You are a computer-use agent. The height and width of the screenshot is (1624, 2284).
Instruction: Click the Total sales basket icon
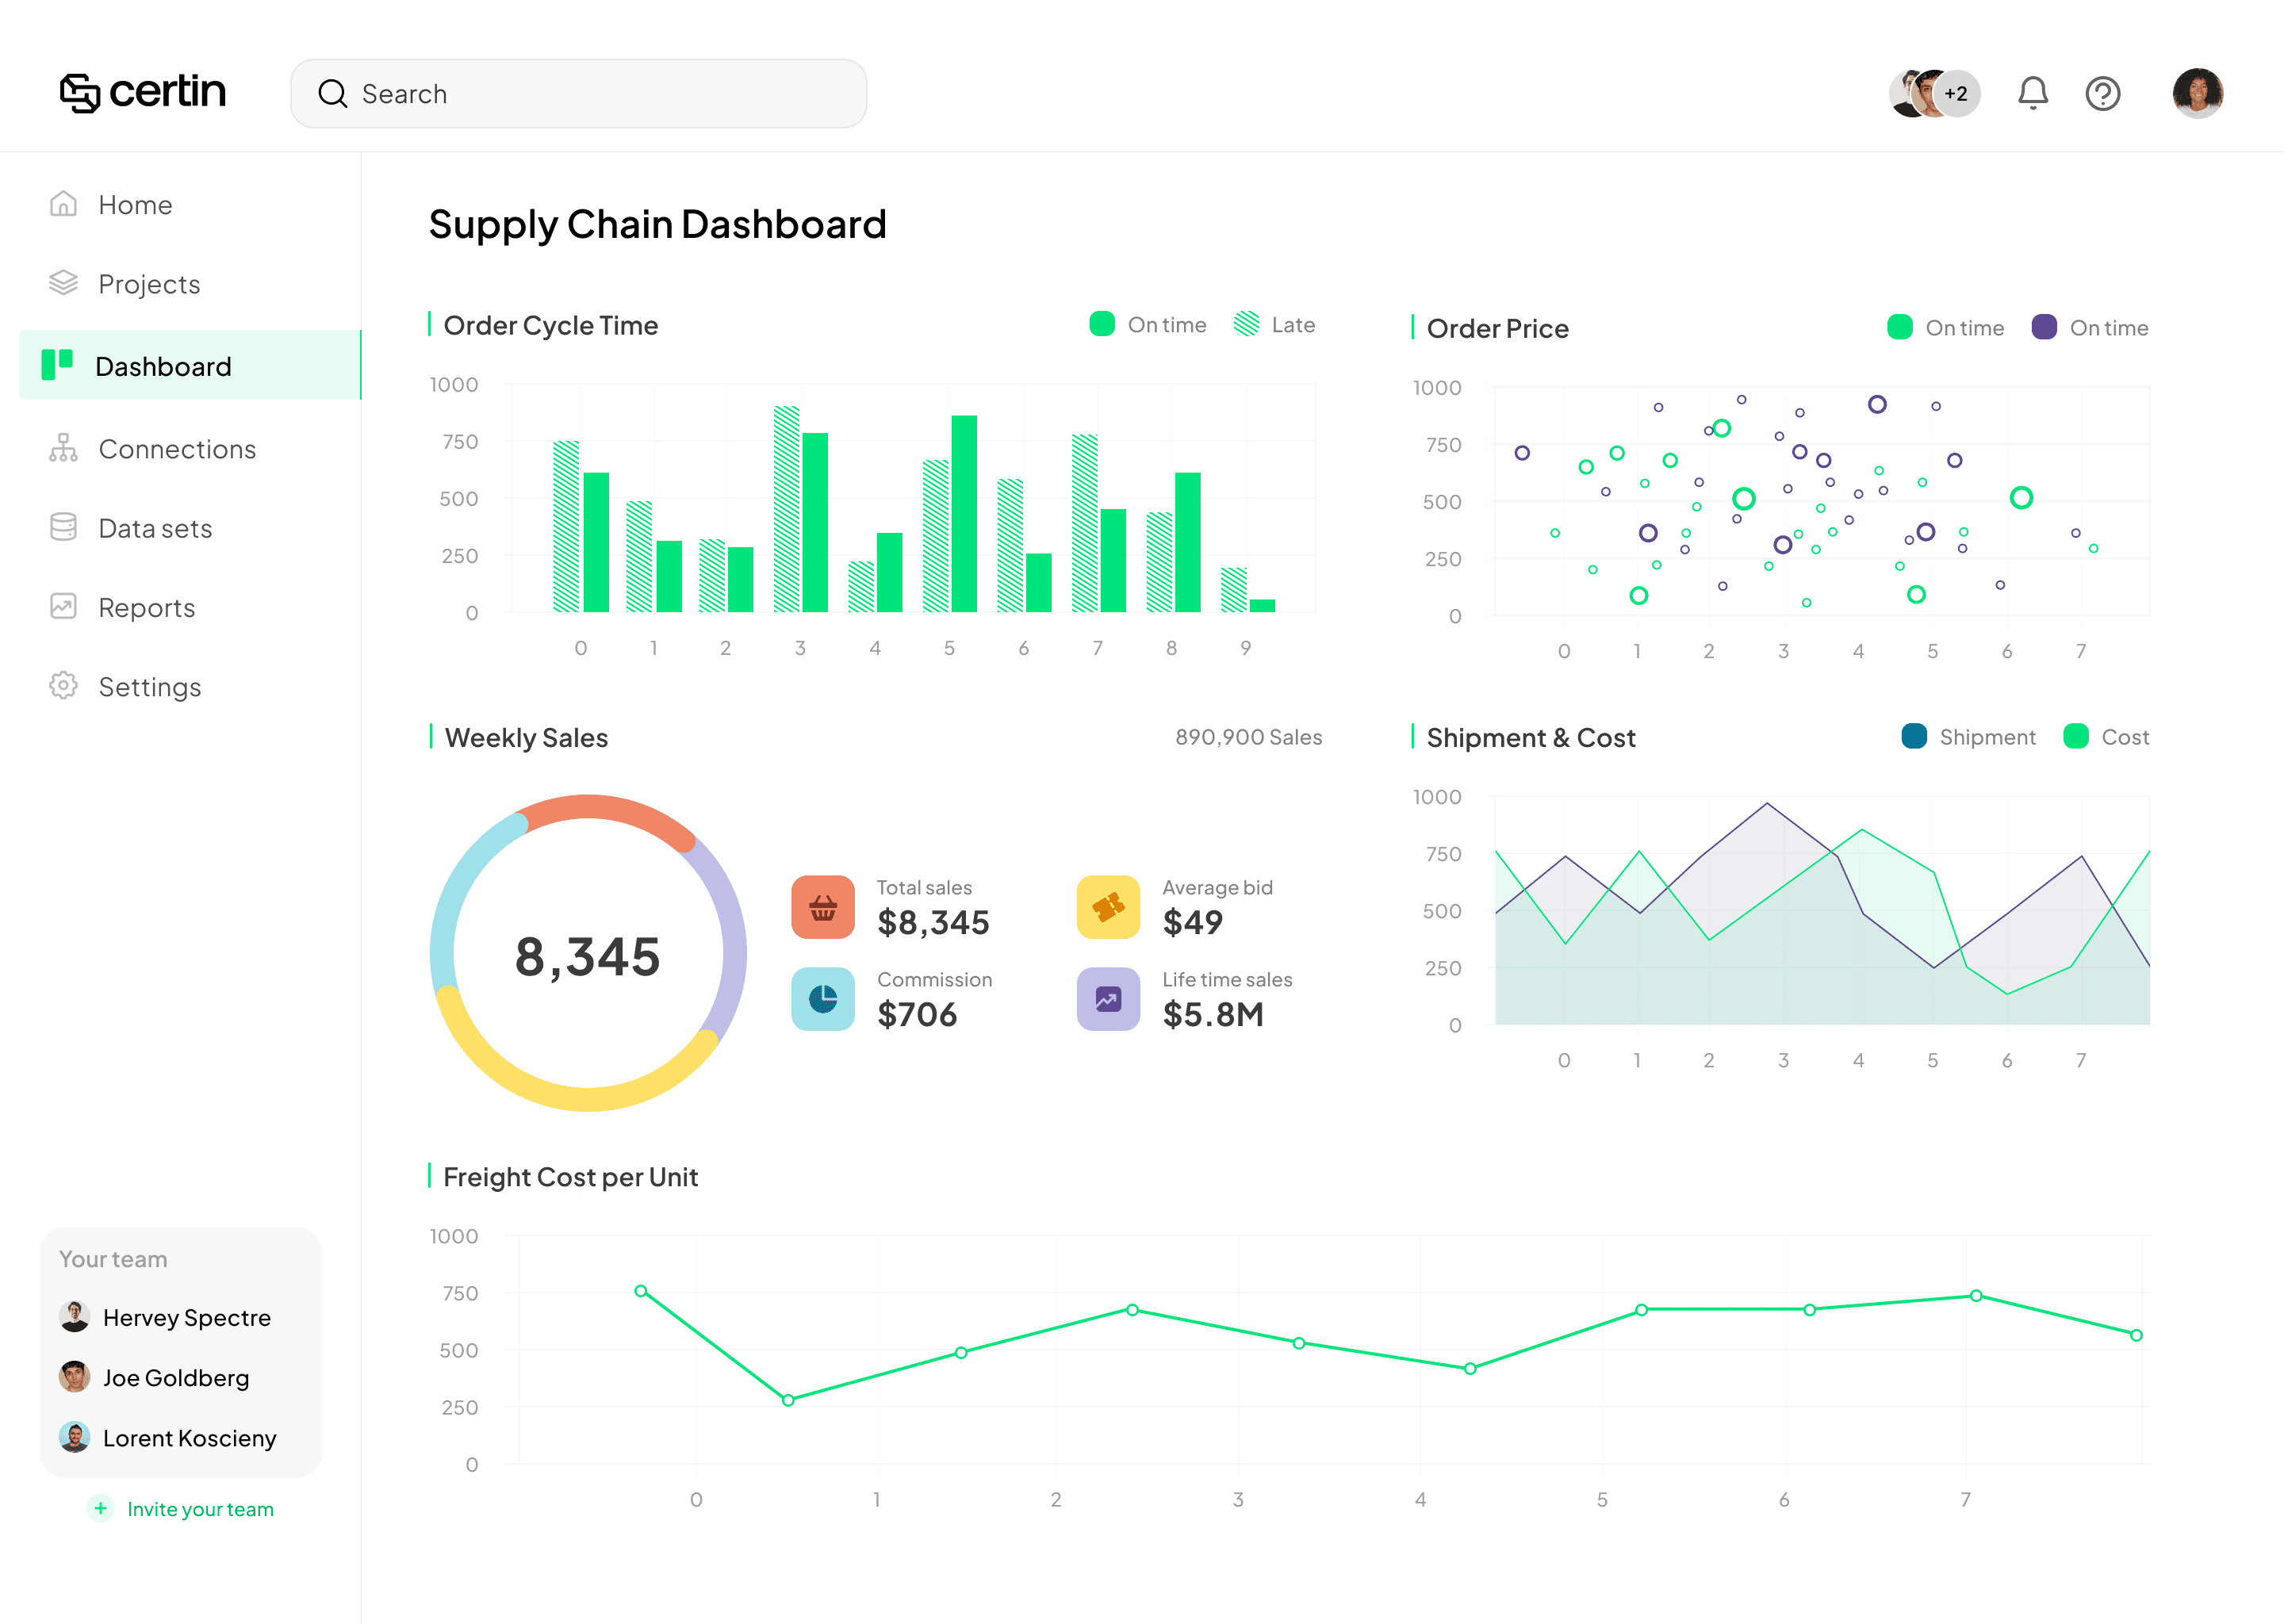point(823,907)
